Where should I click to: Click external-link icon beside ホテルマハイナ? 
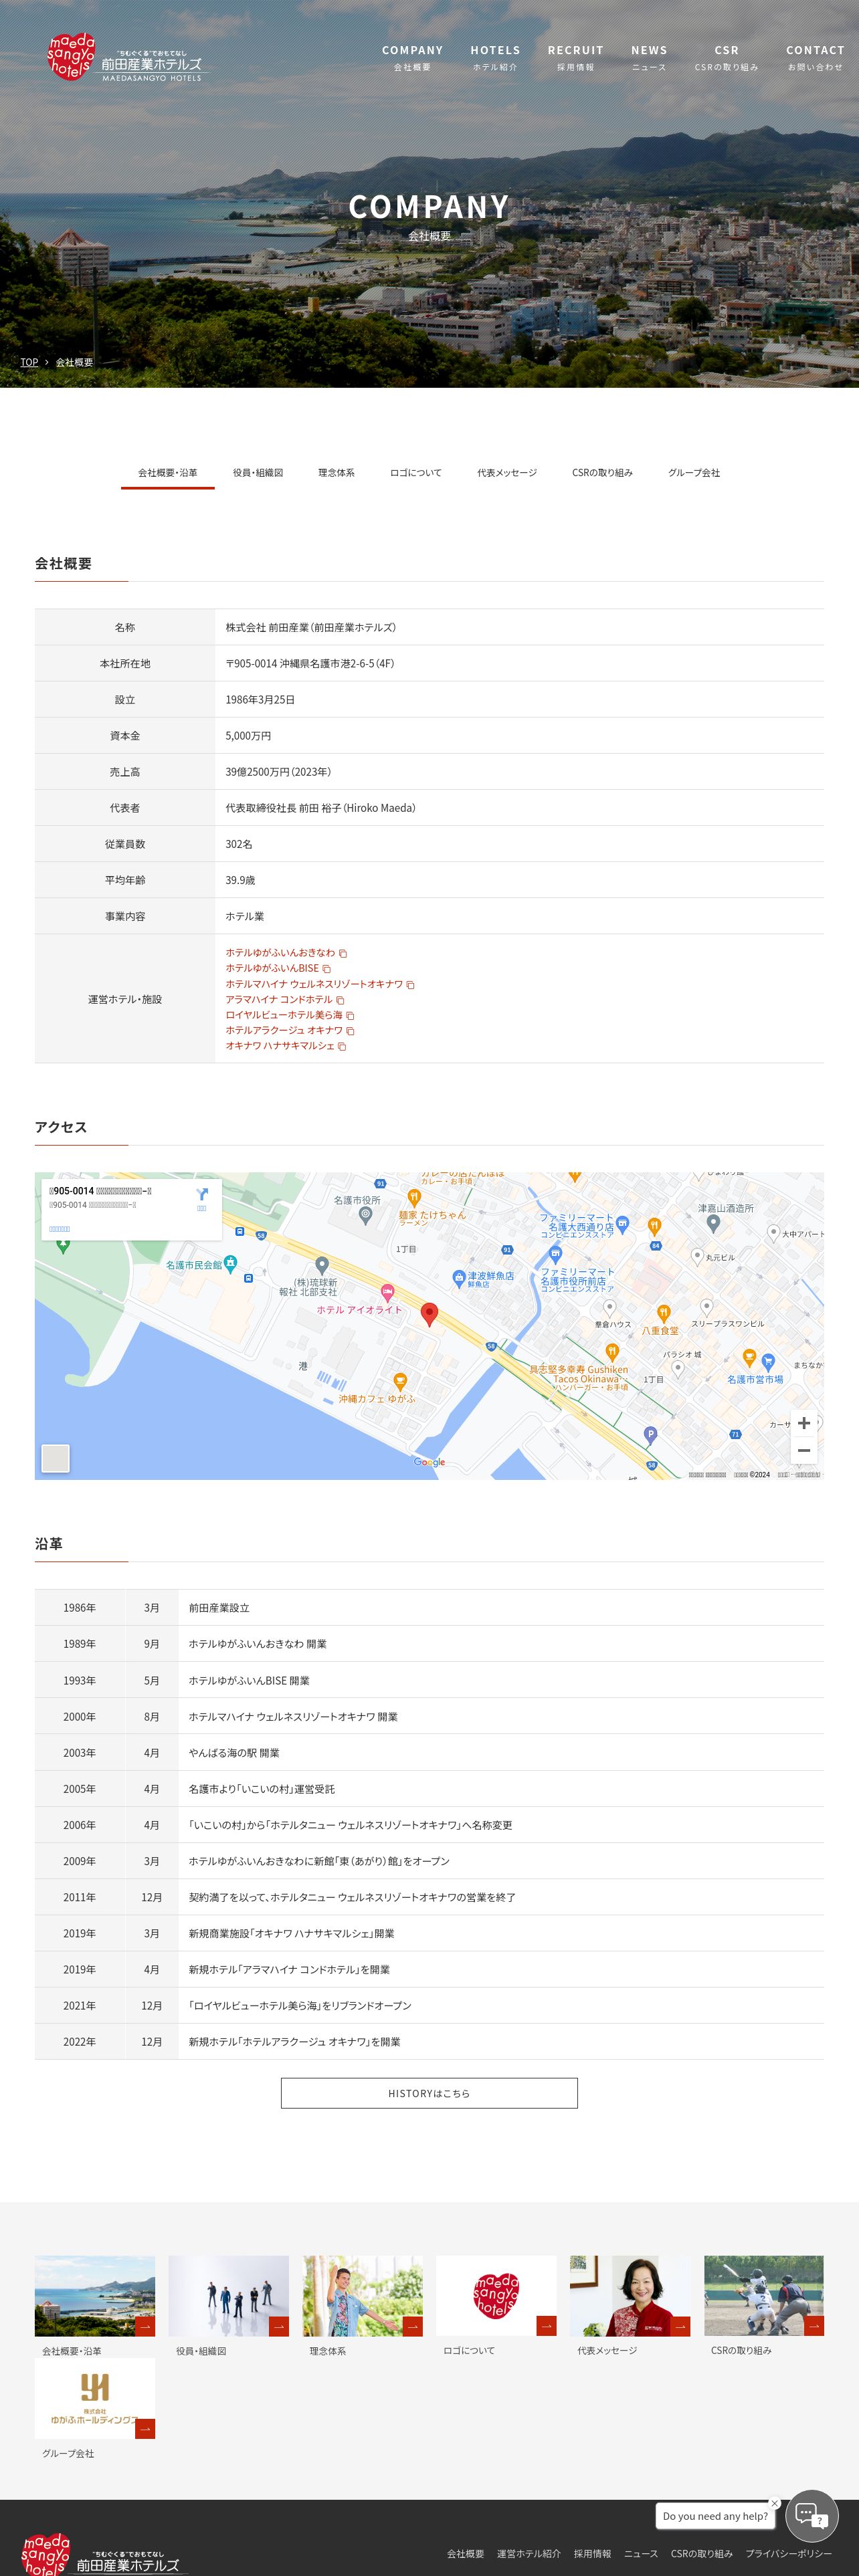[x=410, y=985]
